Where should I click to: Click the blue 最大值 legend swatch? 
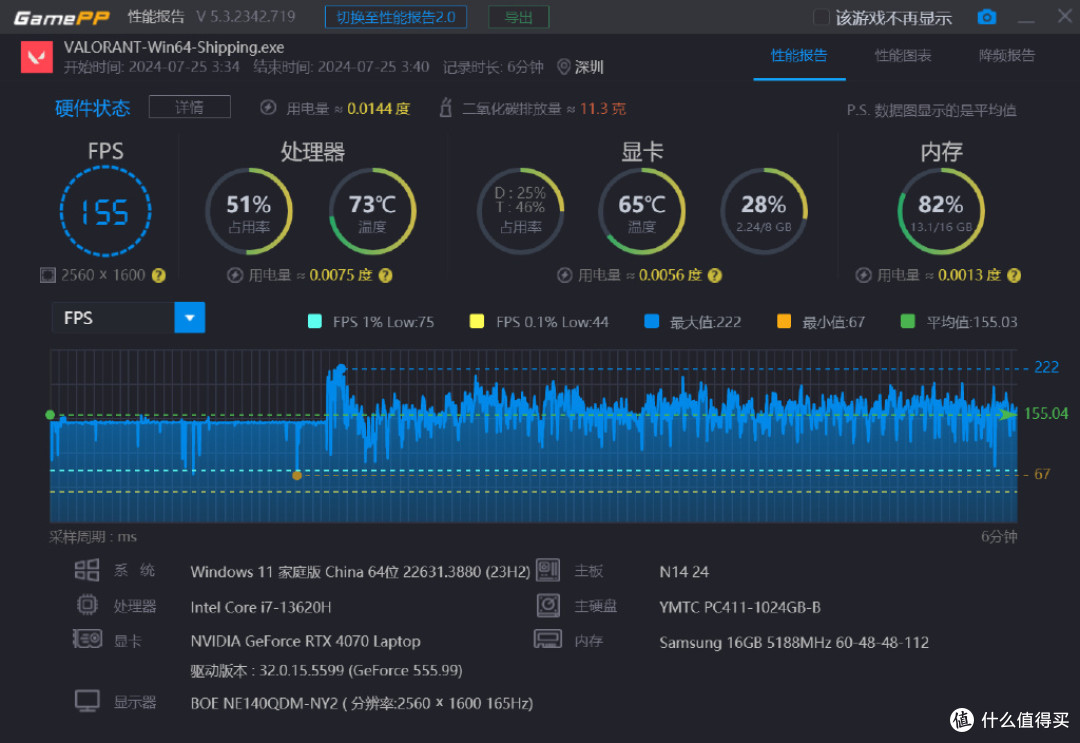(652, 322)
